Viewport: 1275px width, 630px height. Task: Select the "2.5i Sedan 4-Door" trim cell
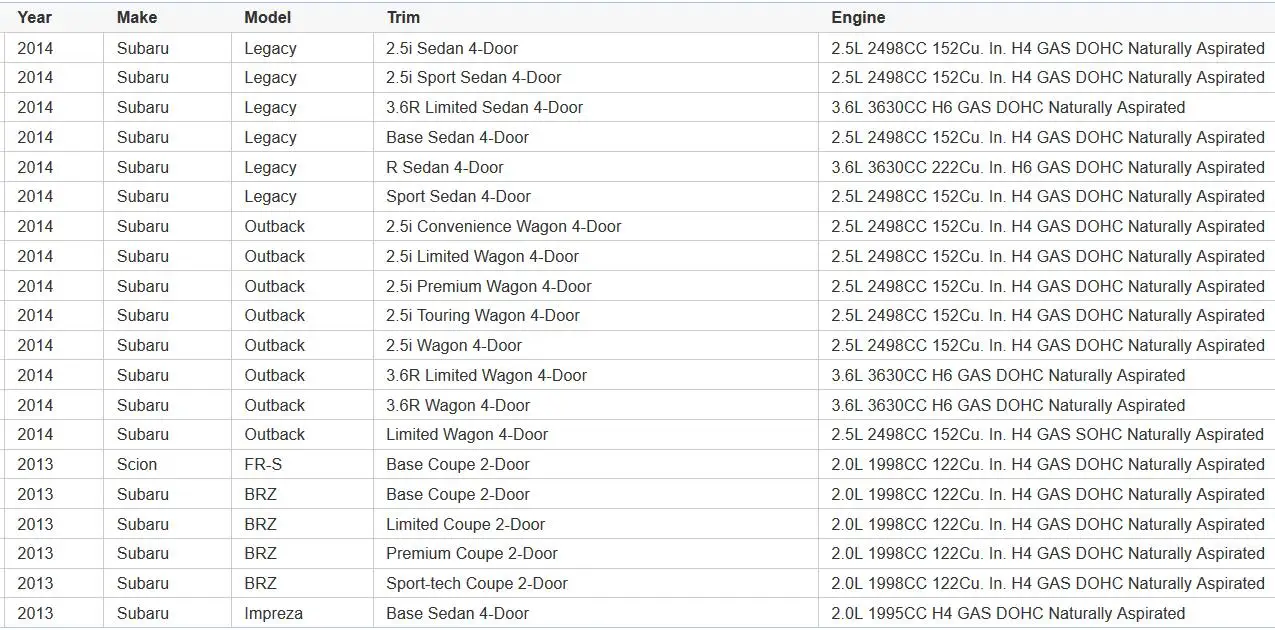click(596, 48)
